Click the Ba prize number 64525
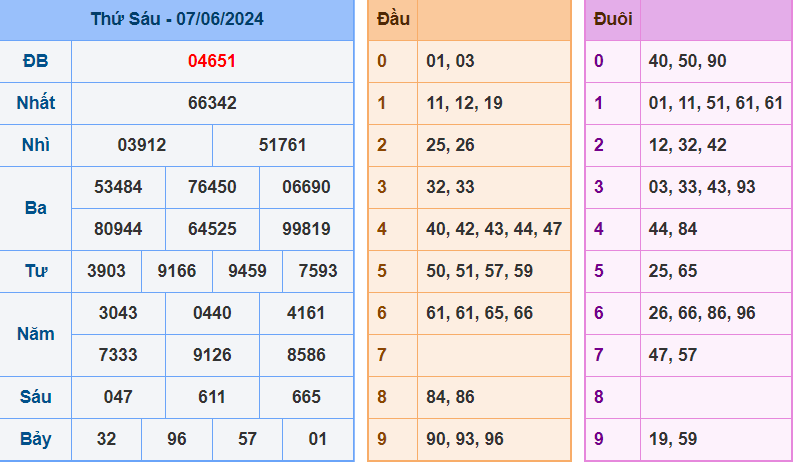 [212, 229]
